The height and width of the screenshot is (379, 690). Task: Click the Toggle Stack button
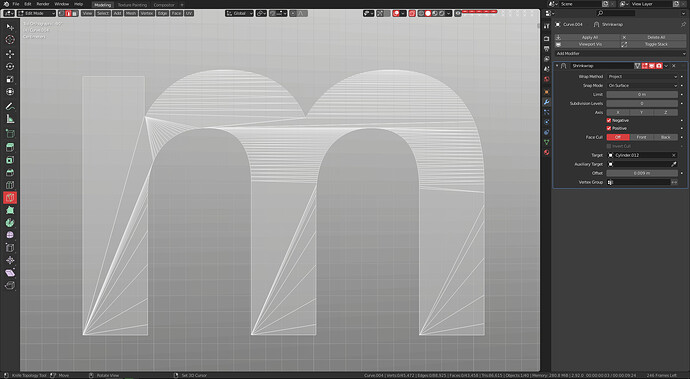click(653, 44)
